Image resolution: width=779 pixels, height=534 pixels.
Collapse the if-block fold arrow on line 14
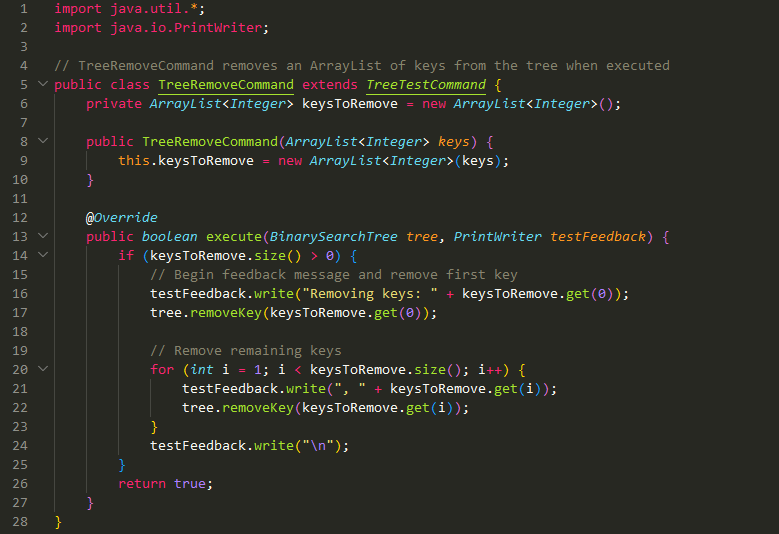[43, 255]
